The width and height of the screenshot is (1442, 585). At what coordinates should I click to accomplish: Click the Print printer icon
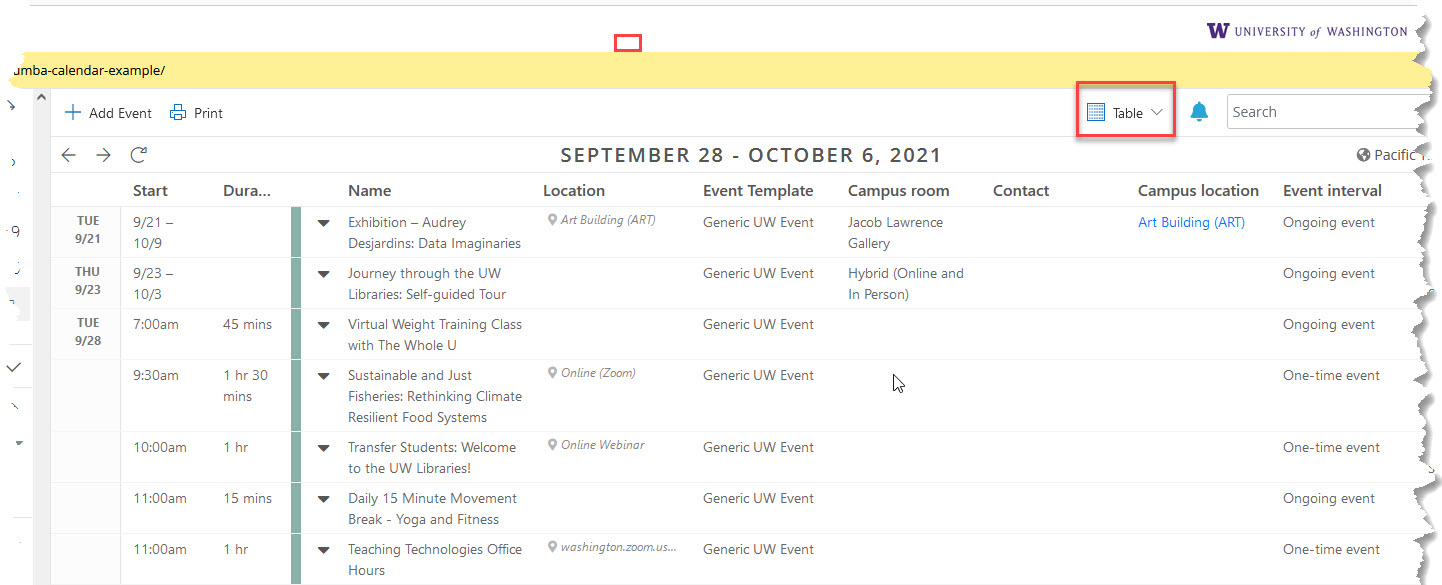tap(178, 113)
